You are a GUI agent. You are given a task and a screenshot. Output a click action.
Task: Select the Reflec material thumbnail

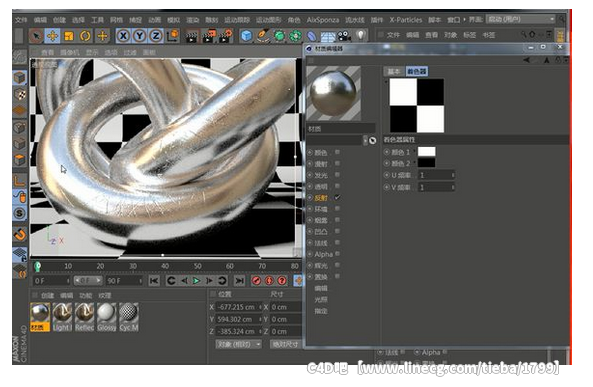pyautogui.click(x=84, y=317)
